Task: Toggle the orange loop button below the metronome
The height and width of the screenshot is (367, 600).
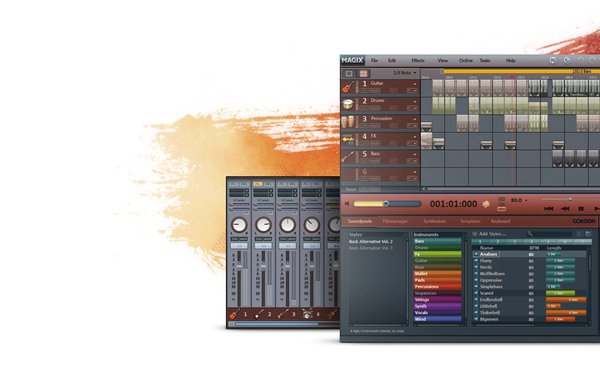Action: point(501,209)
